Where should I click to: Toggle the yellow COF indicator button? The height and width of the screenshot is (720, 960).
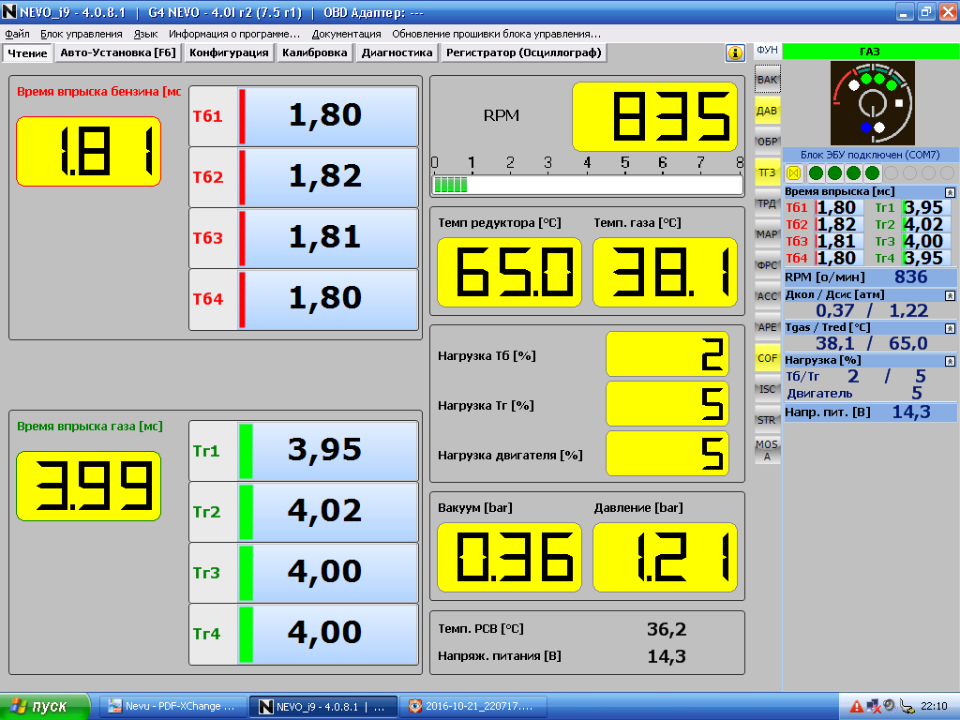[767, 358]
